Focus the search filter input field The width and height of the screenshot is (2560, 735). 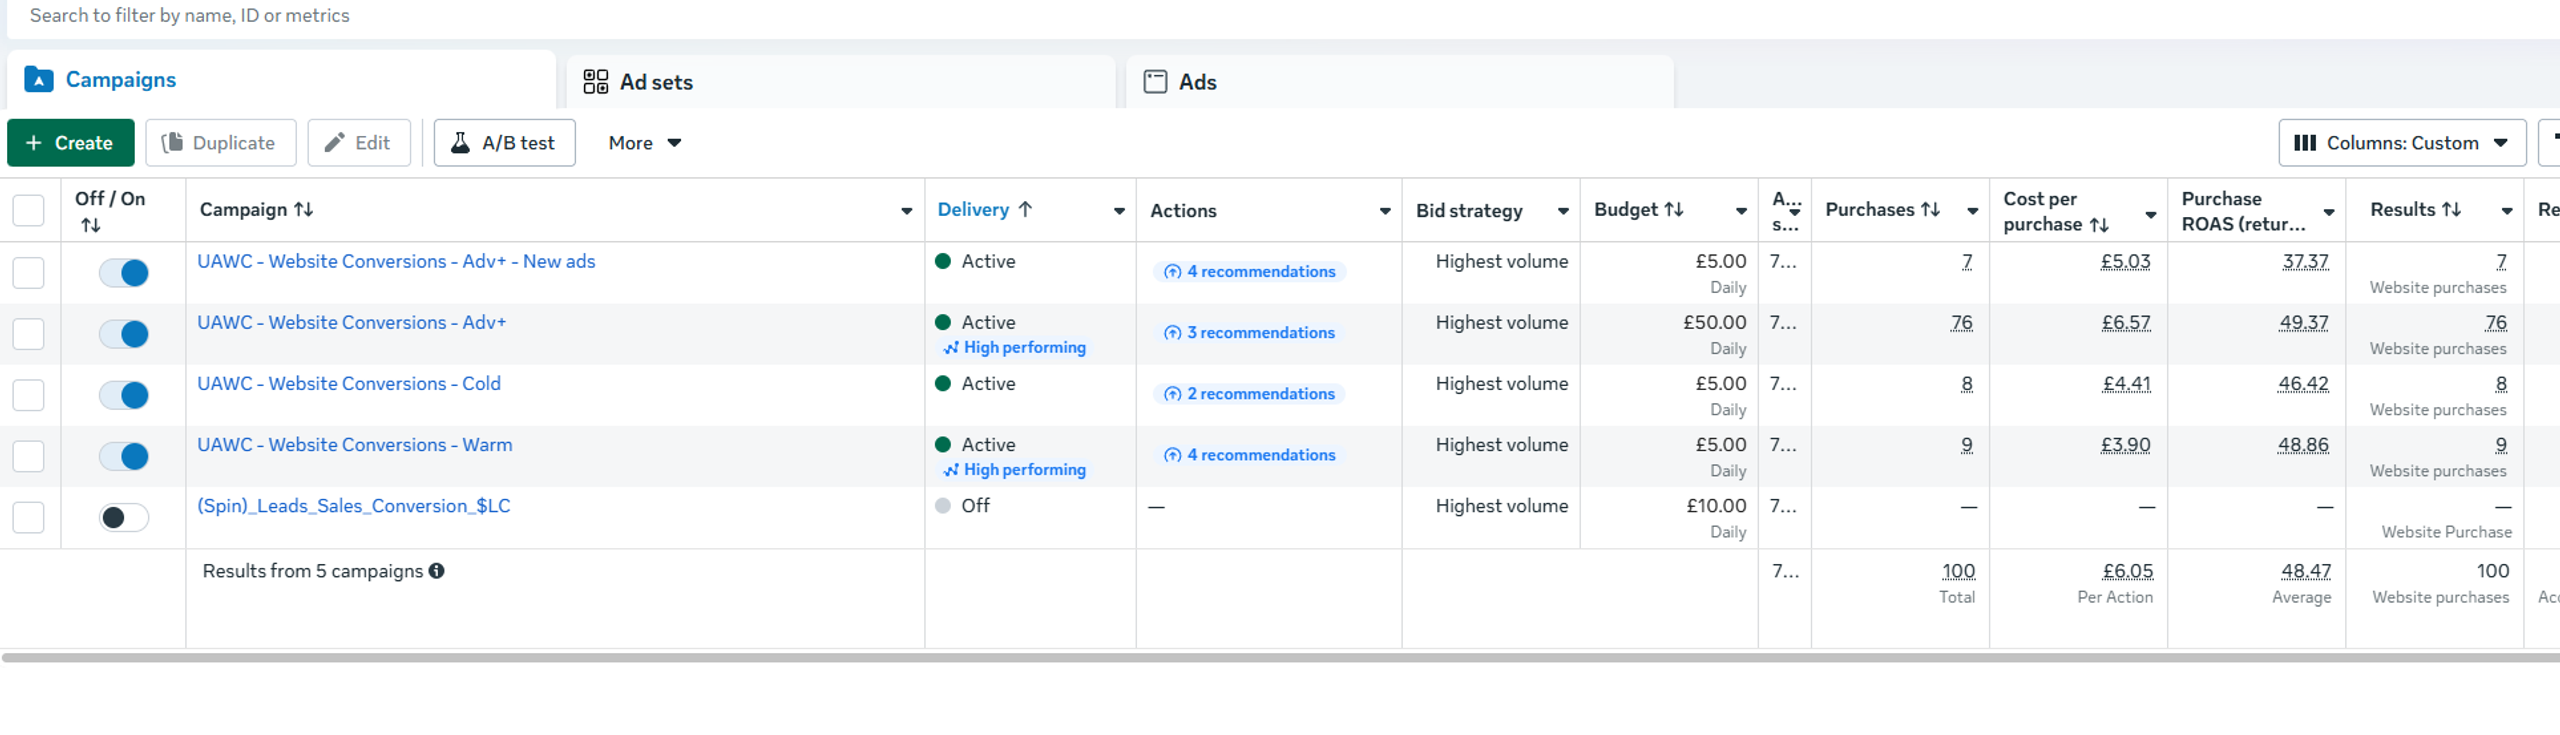click(600, 16)
